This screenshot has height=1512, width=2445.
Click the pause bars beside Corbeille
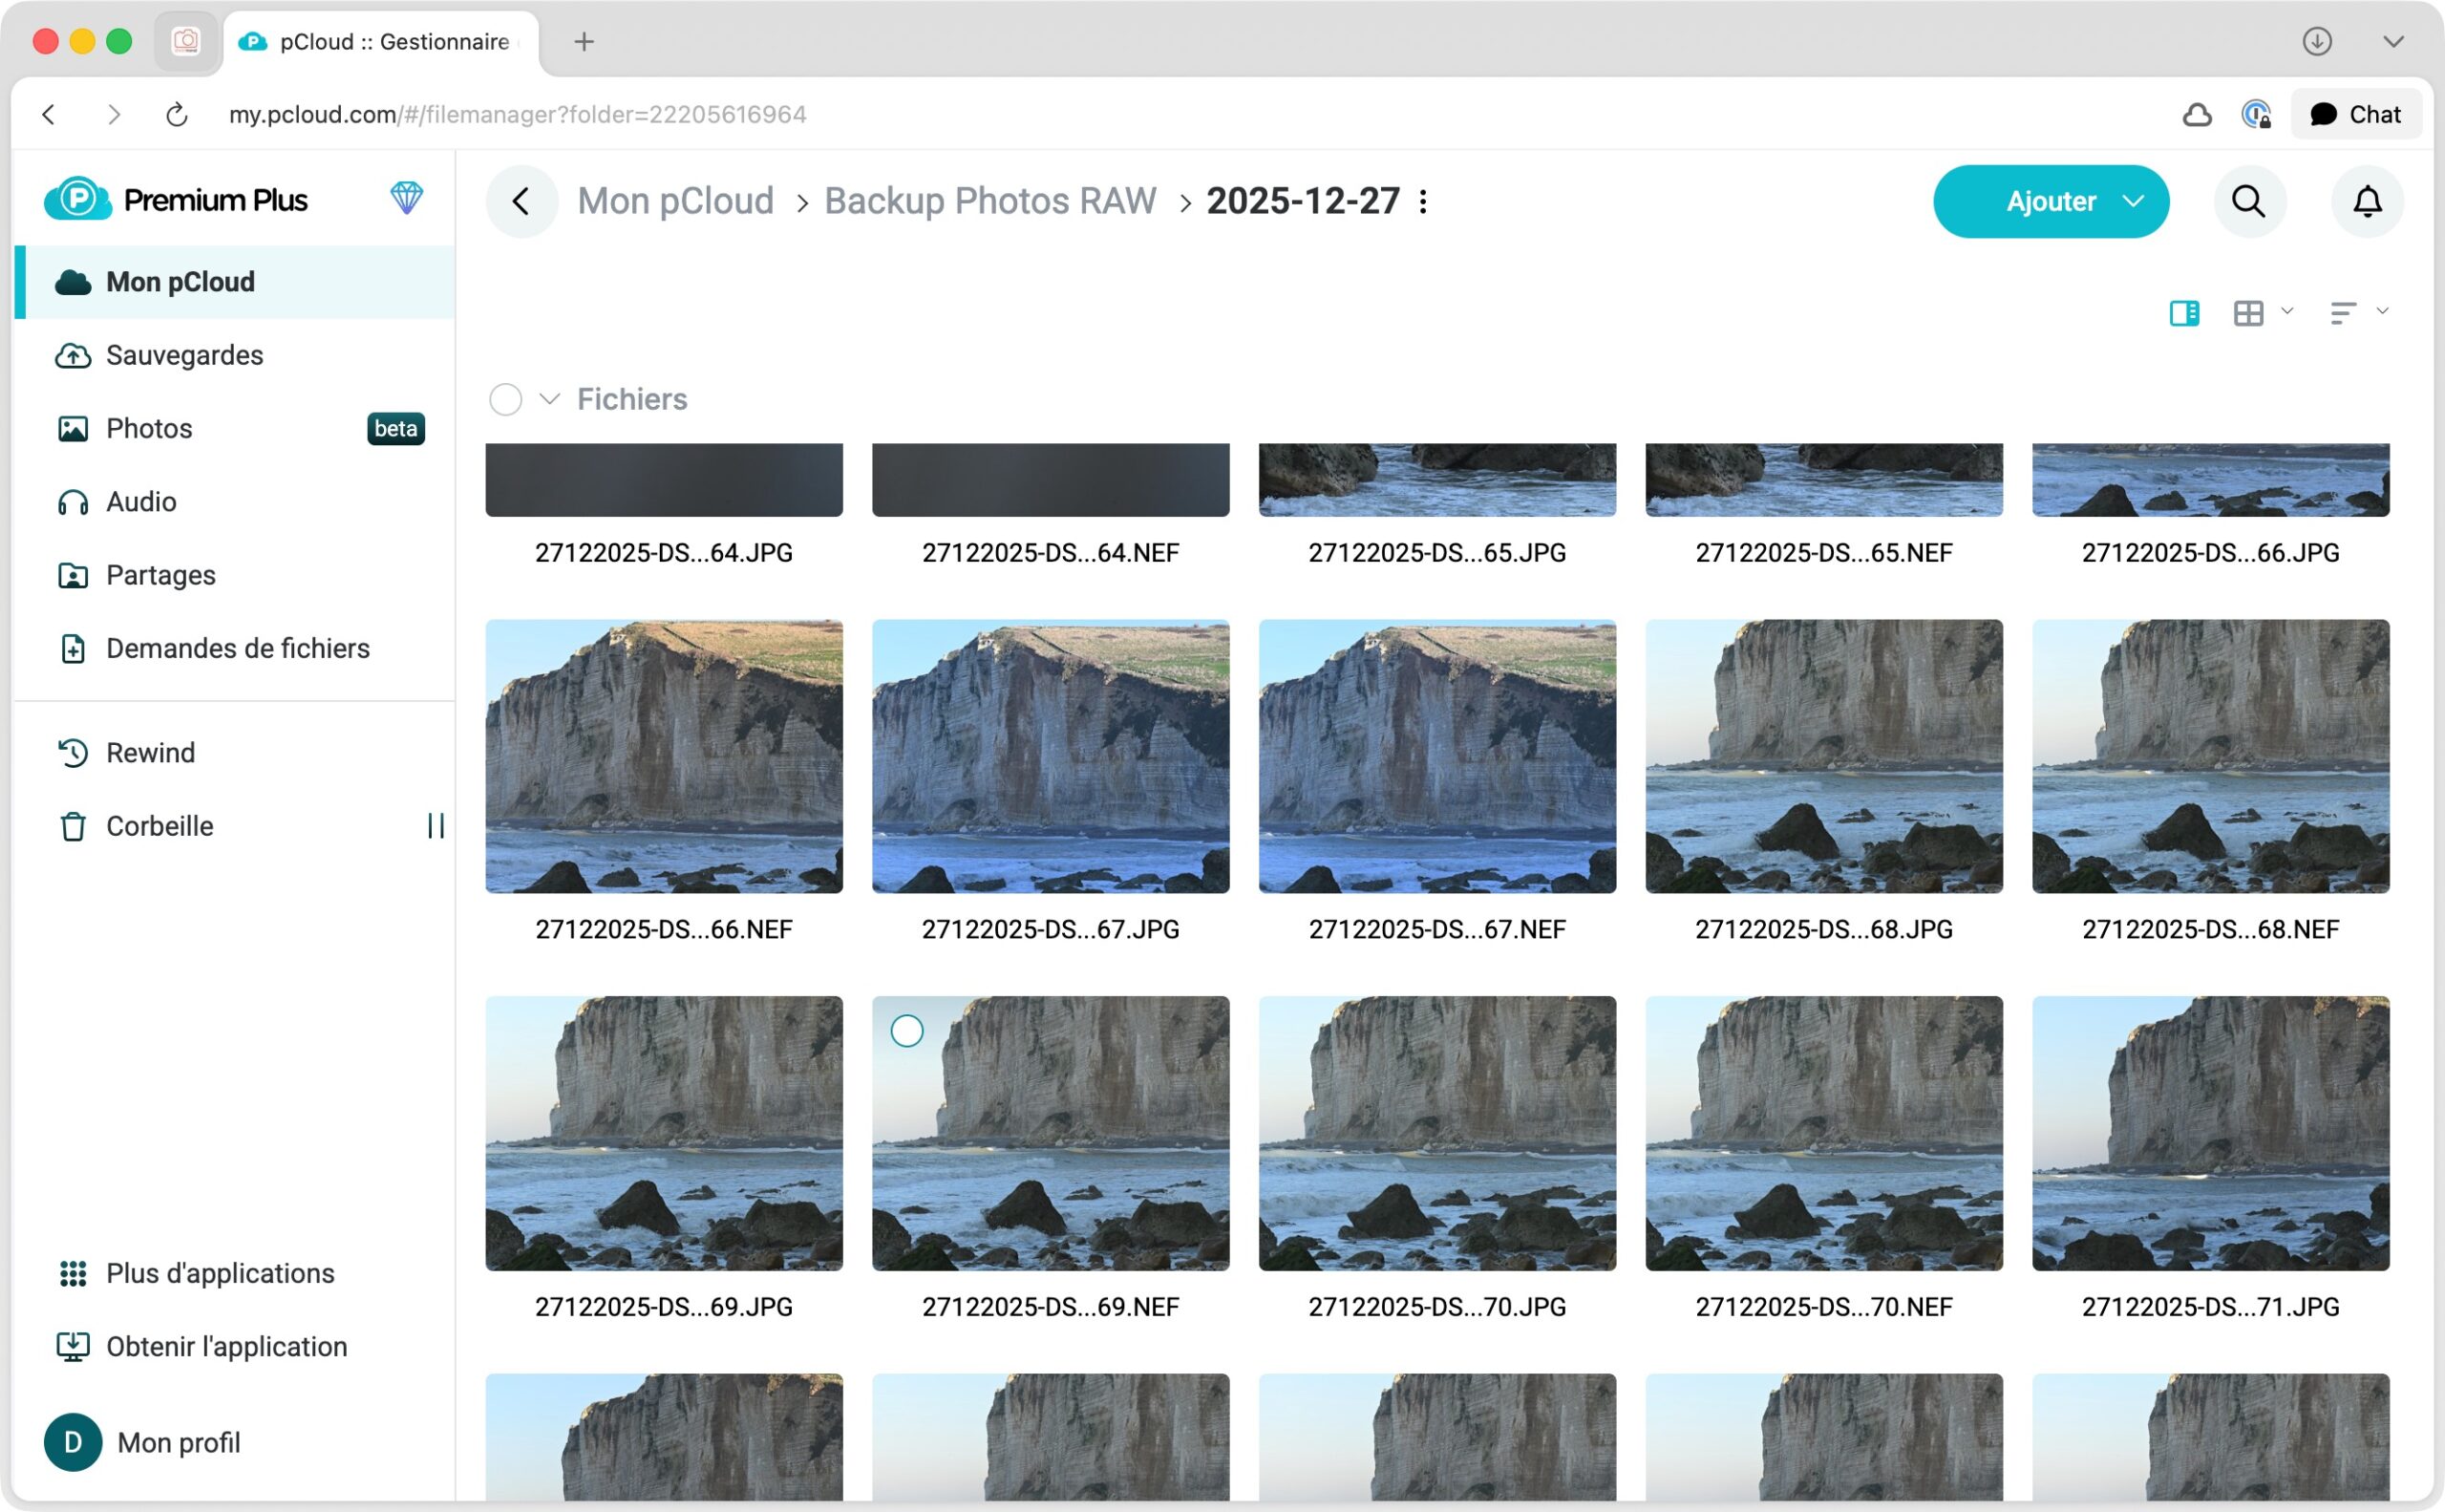pos(435,826)
